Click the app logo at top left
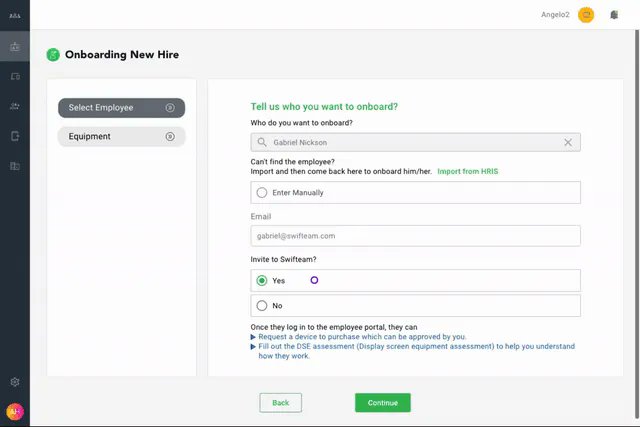640x427 pixels. pyautogui.click(x=15, y=16)
